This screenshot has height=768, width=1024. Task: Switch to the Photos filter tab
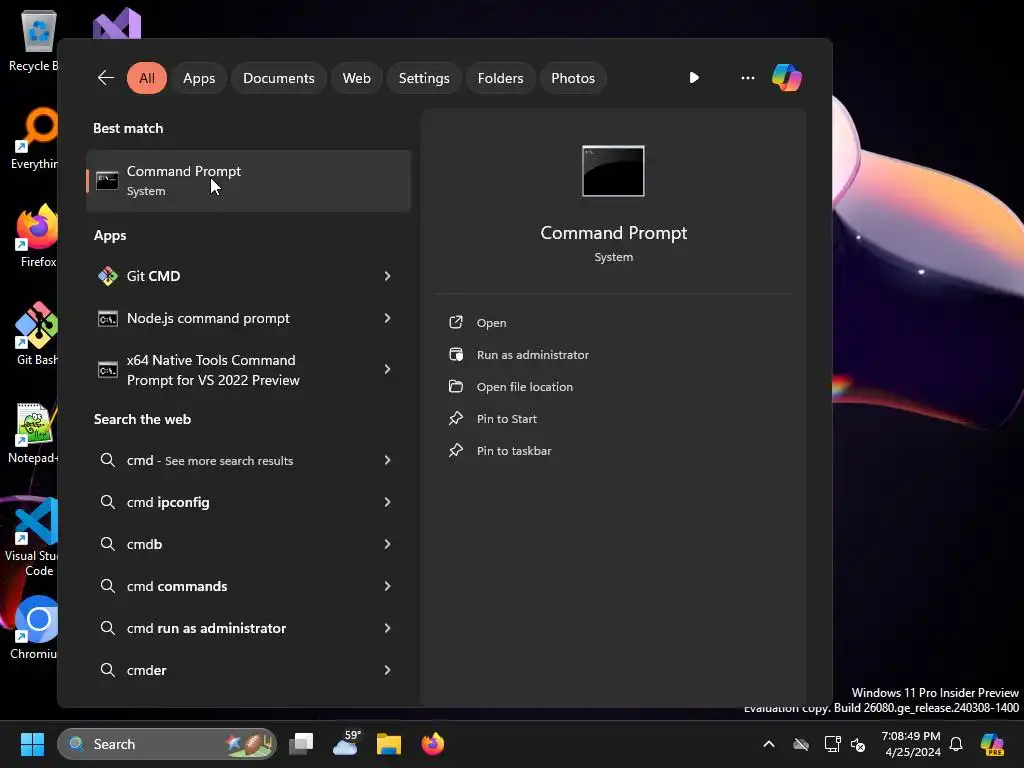click(x=573, y=78)
